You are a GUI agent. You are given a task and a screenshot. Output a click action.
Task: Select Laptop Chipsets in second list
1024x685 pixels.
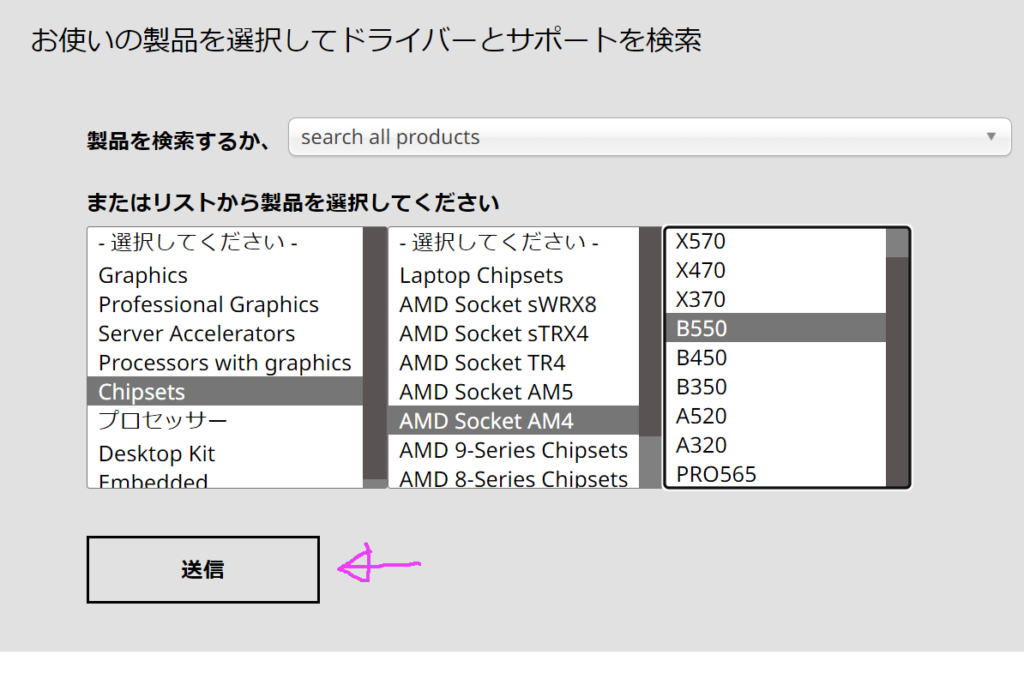(513, 276)
